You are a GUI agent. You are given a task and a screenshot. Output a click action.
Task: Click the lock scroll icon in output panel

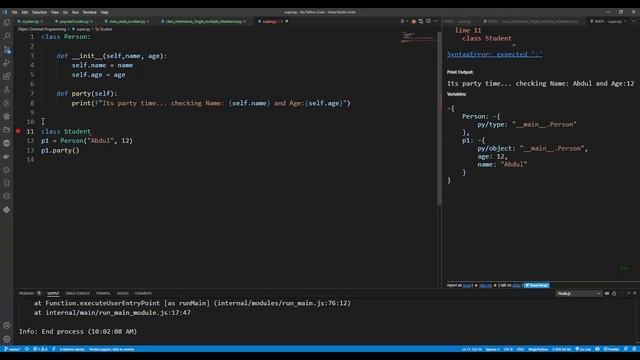pyautogui.click(x=614, y=293)
